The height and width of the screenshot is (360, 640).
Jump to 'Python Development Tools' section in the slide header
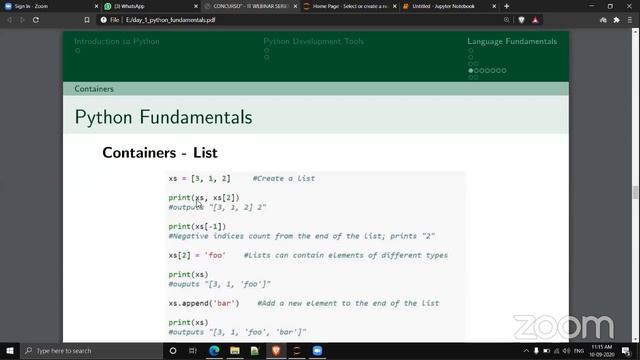pyautogui.click(x=313, y=41)
